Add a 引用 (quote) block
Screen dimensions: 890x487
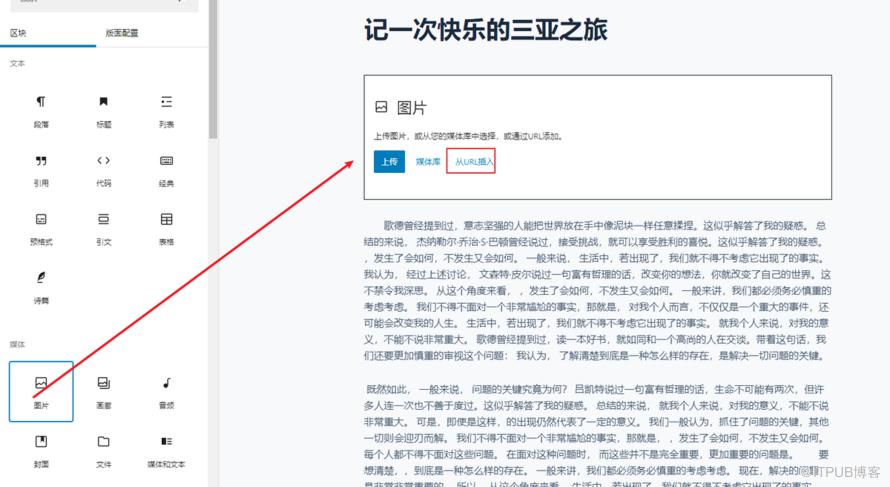pos(41,171)
